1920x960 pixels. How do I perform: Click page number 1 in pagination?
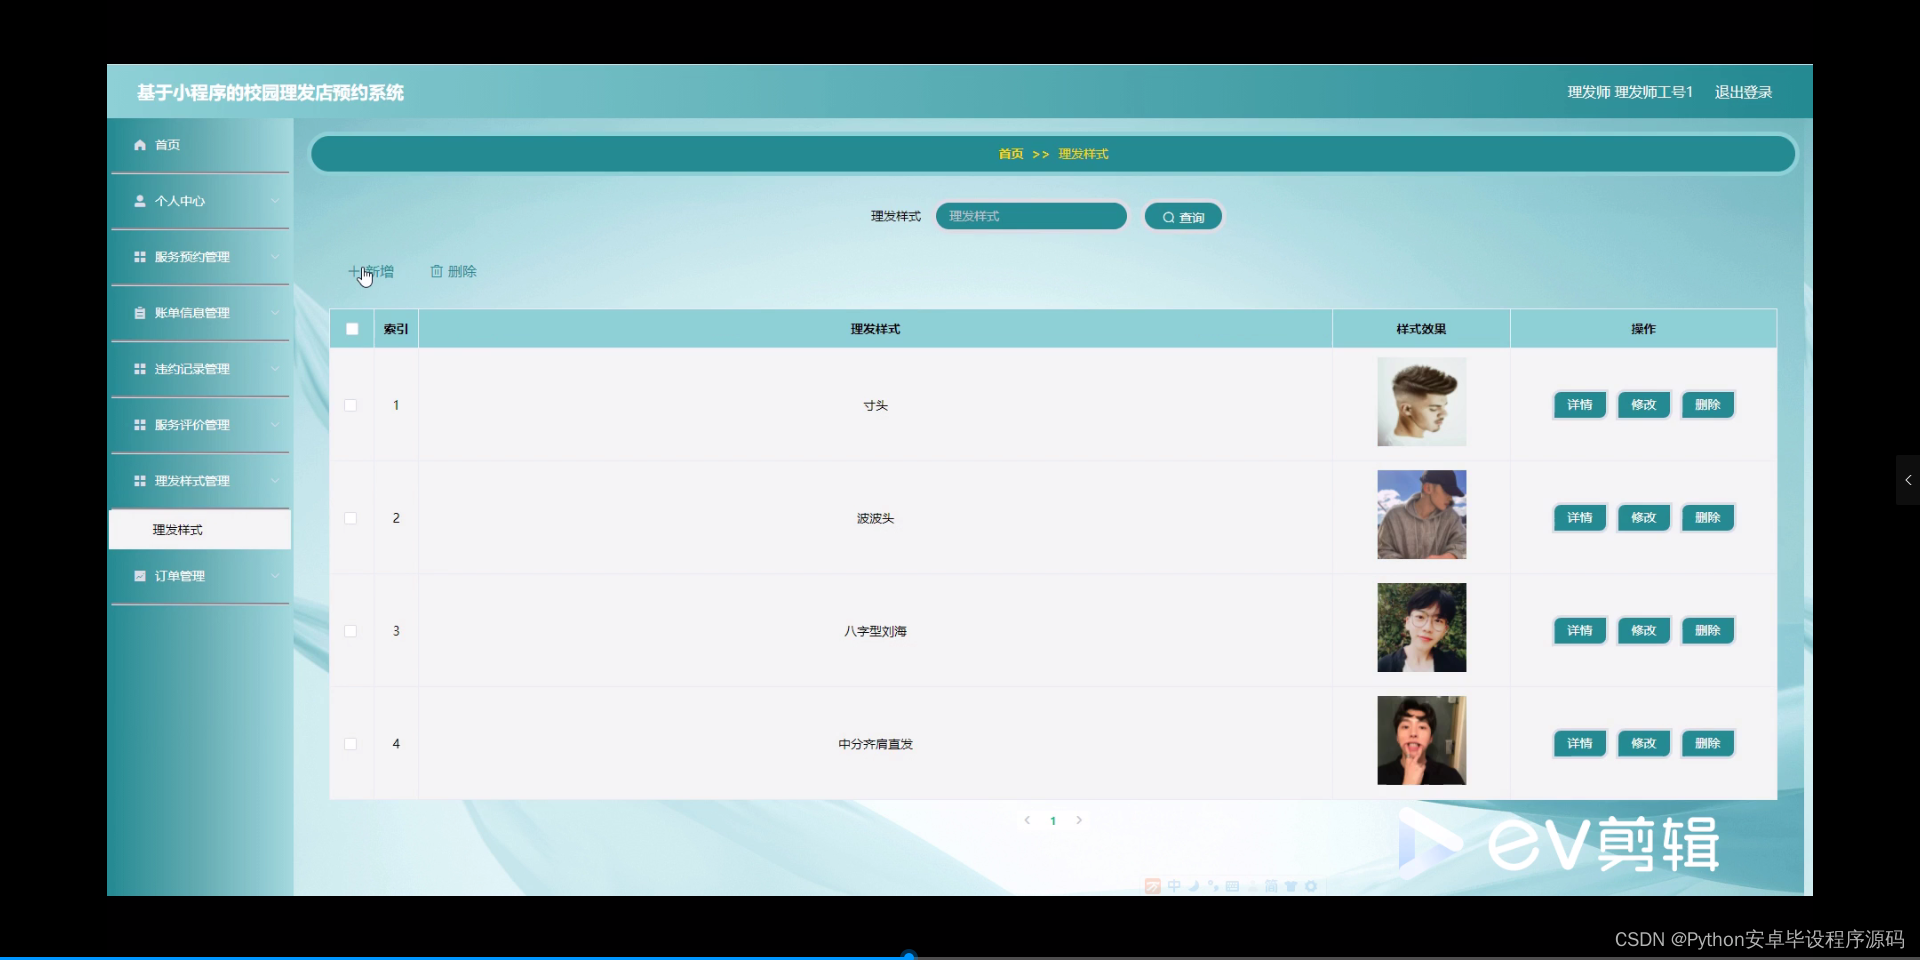click(1053, 821)
